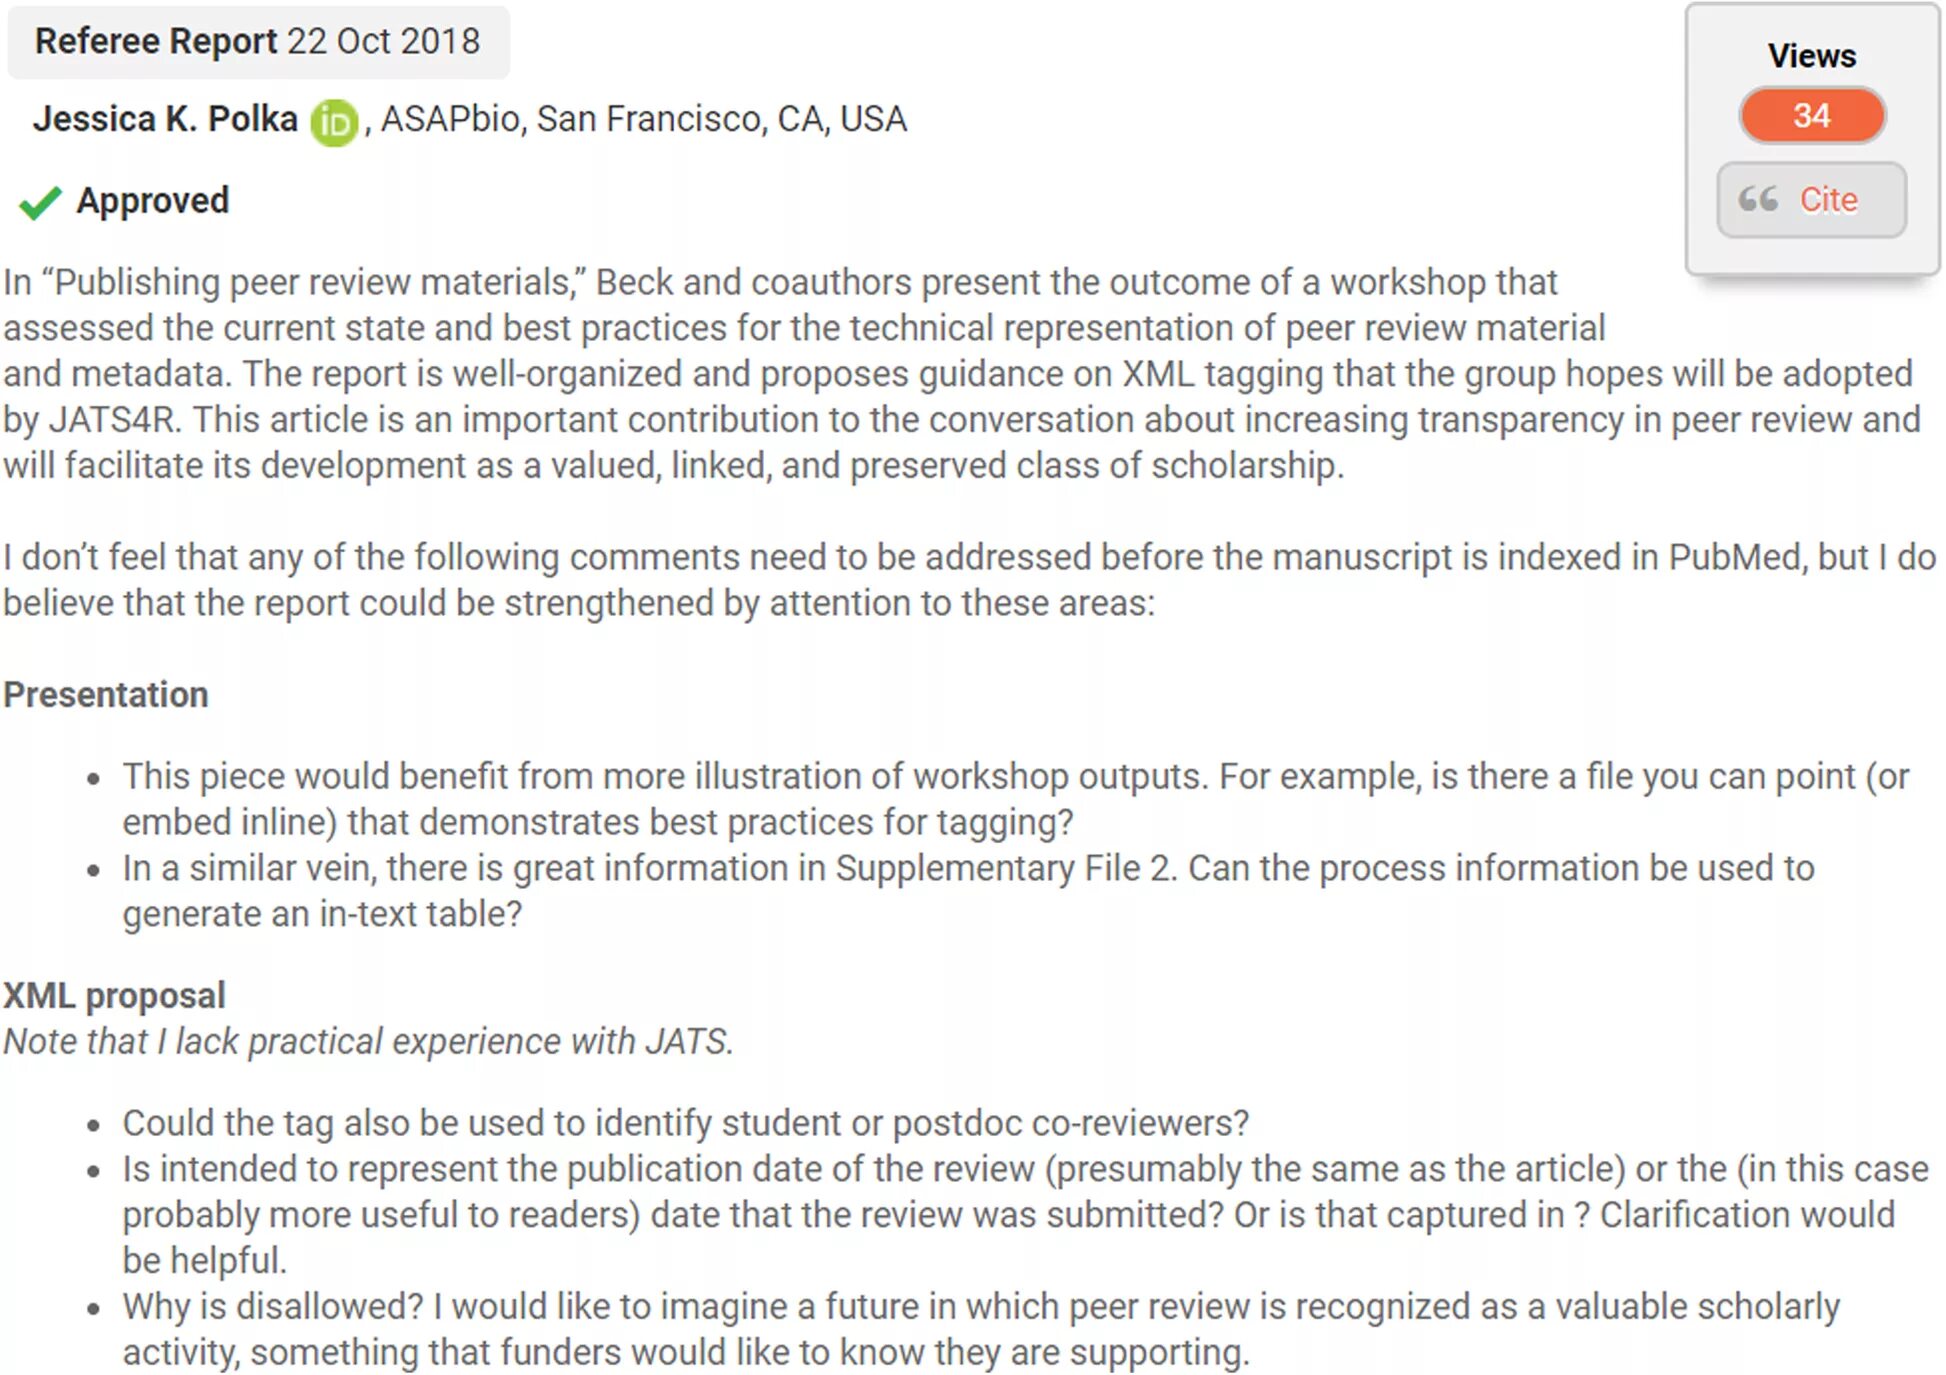Click the 22 Oct 2018 report date
The height and width of the screenshot is (1375, 1946).
coord(384,41)
